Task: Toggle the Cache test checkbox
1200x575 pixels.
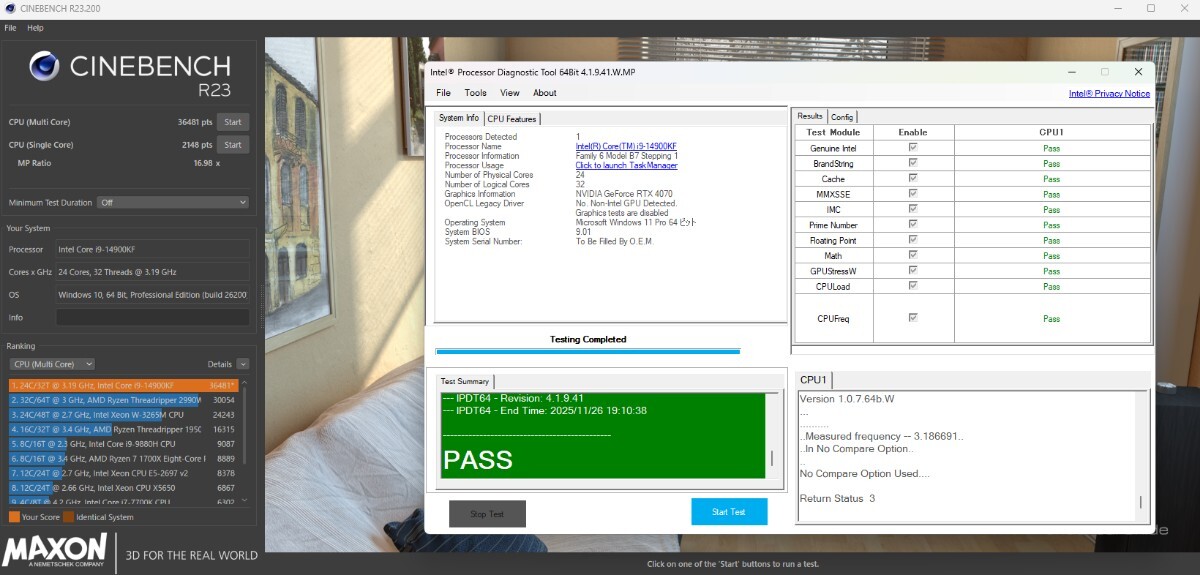Action: pyautogui.click(x=912, y=178)
